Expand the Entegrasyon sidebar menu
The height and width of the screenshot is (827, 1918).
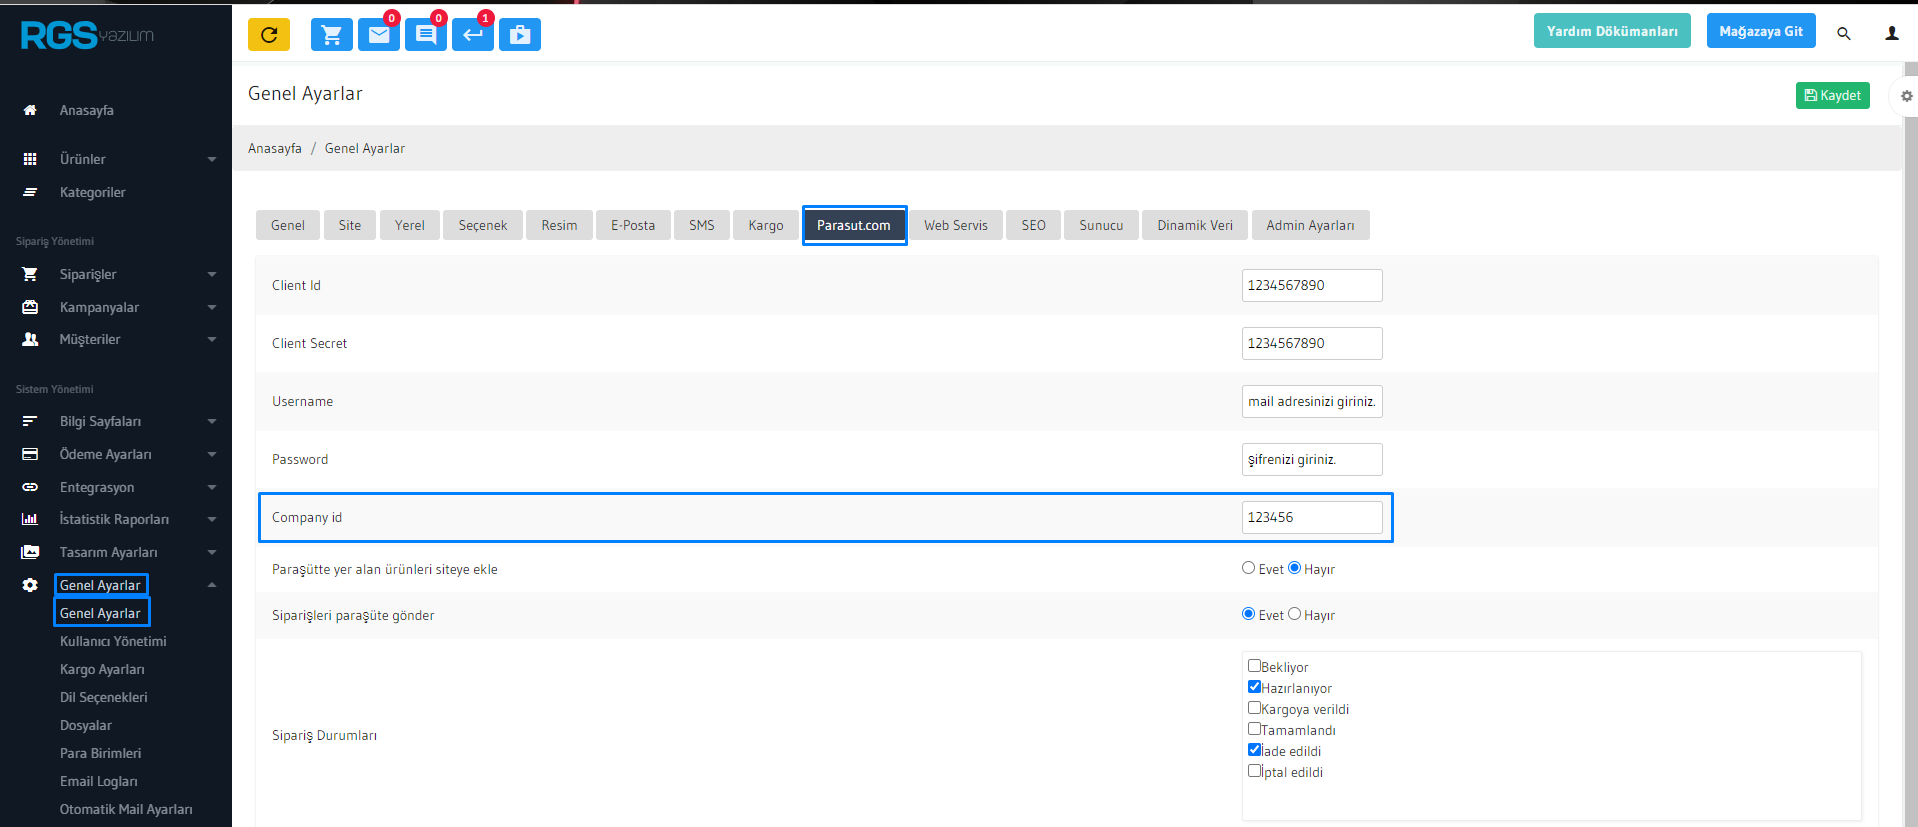[120, 487]
